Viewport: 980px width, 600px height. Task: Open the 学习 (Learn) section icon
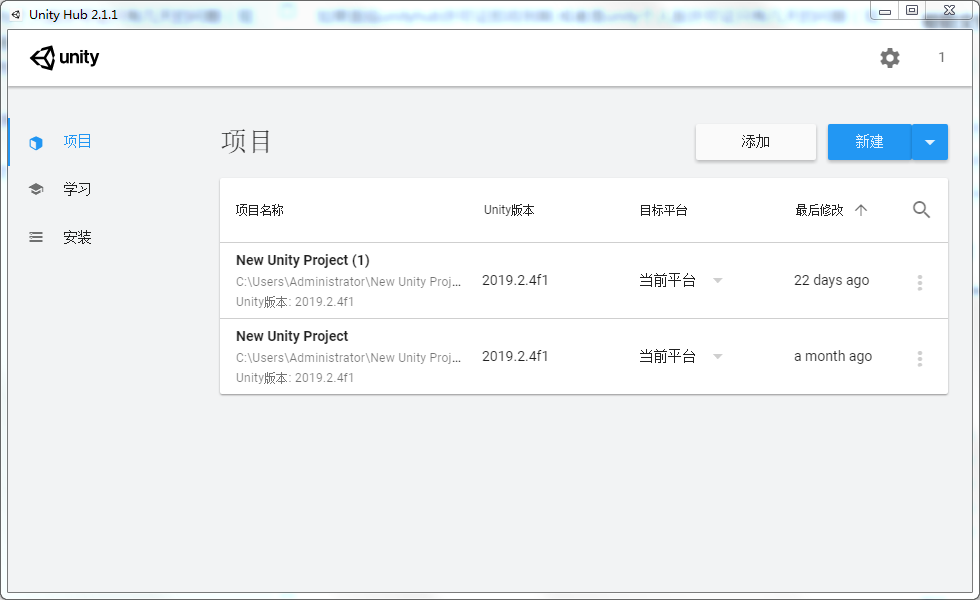[x=36, y=188]
